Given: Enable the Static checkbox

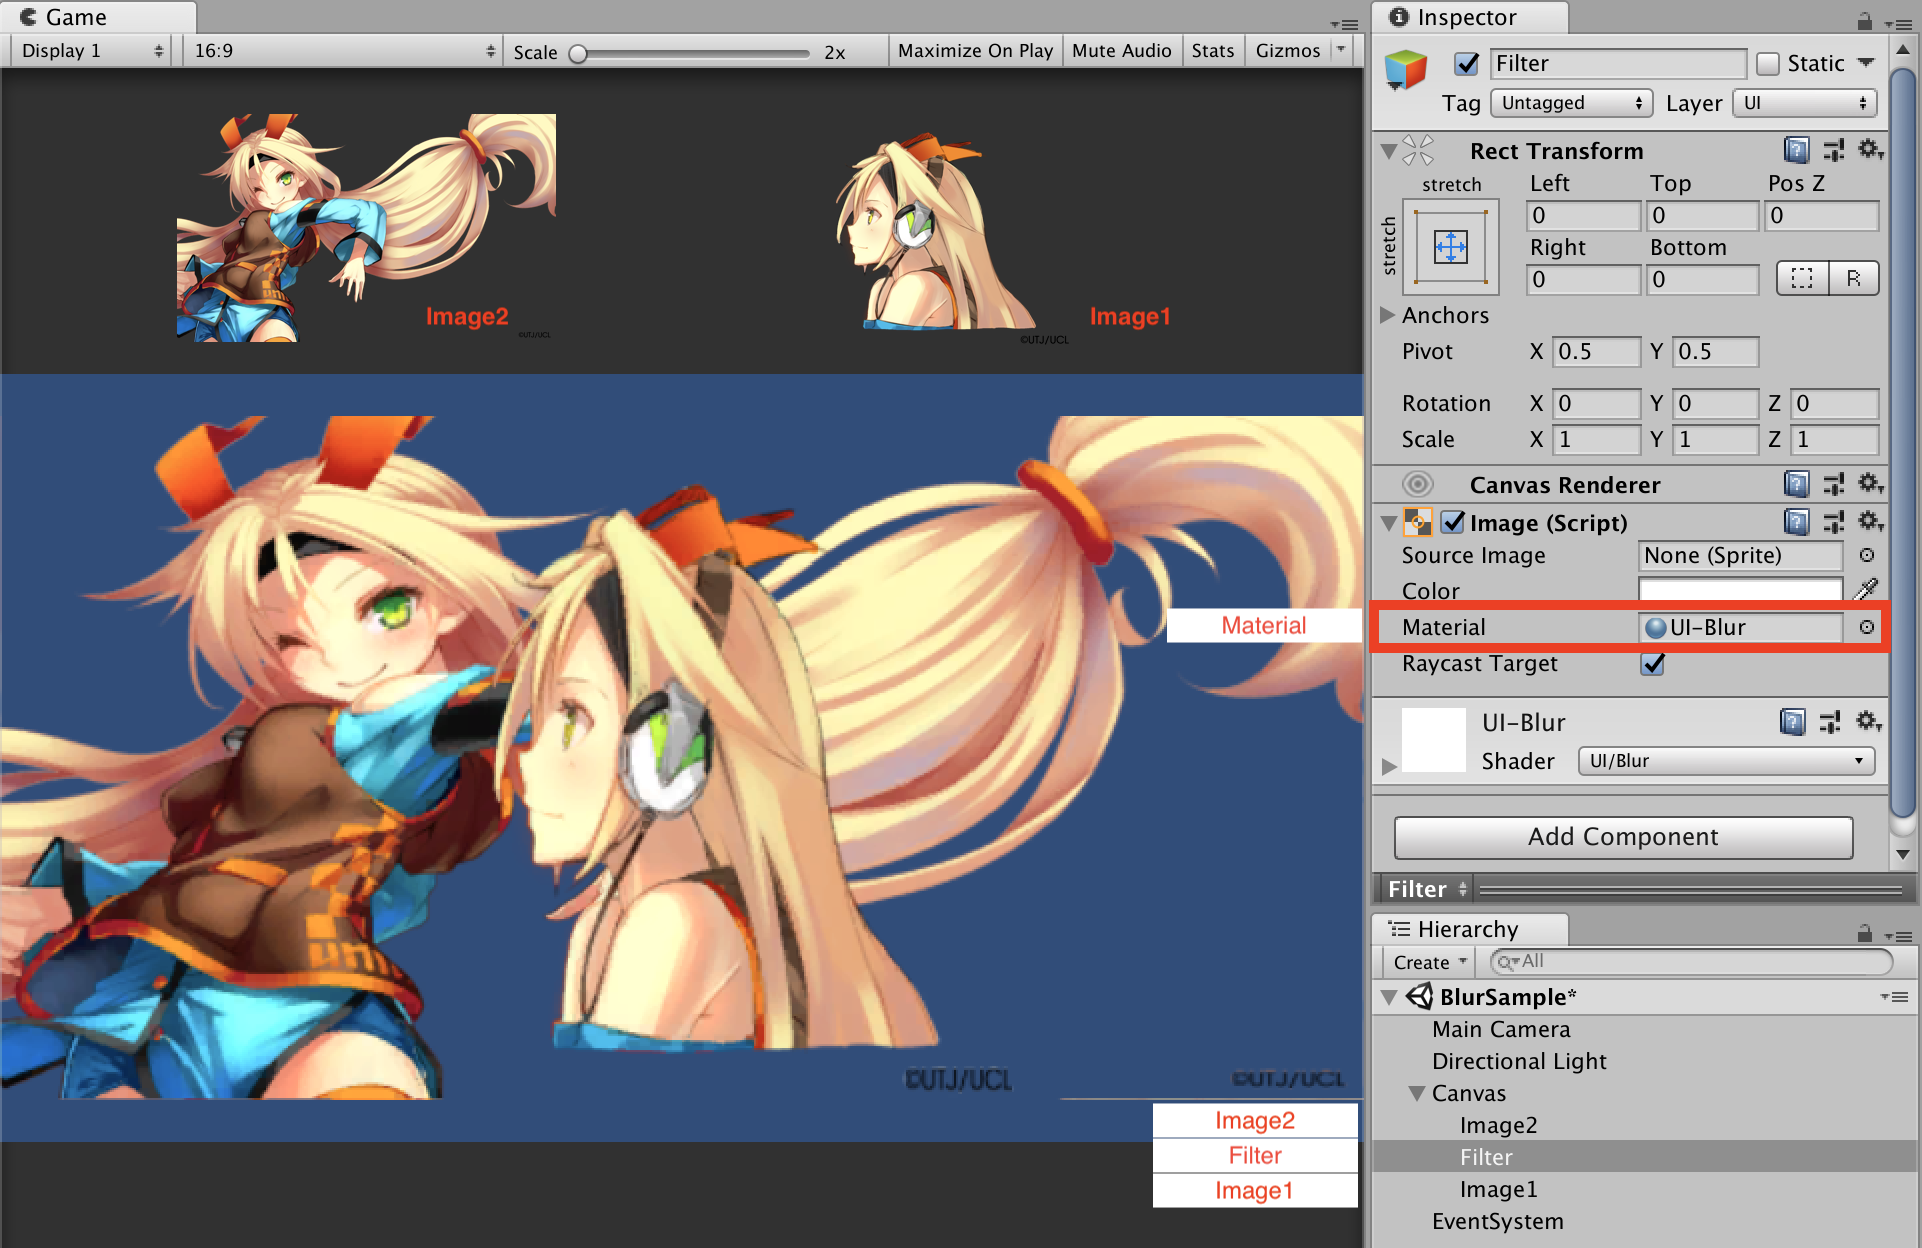Looking at the screenshot, I should (1768, 64).
